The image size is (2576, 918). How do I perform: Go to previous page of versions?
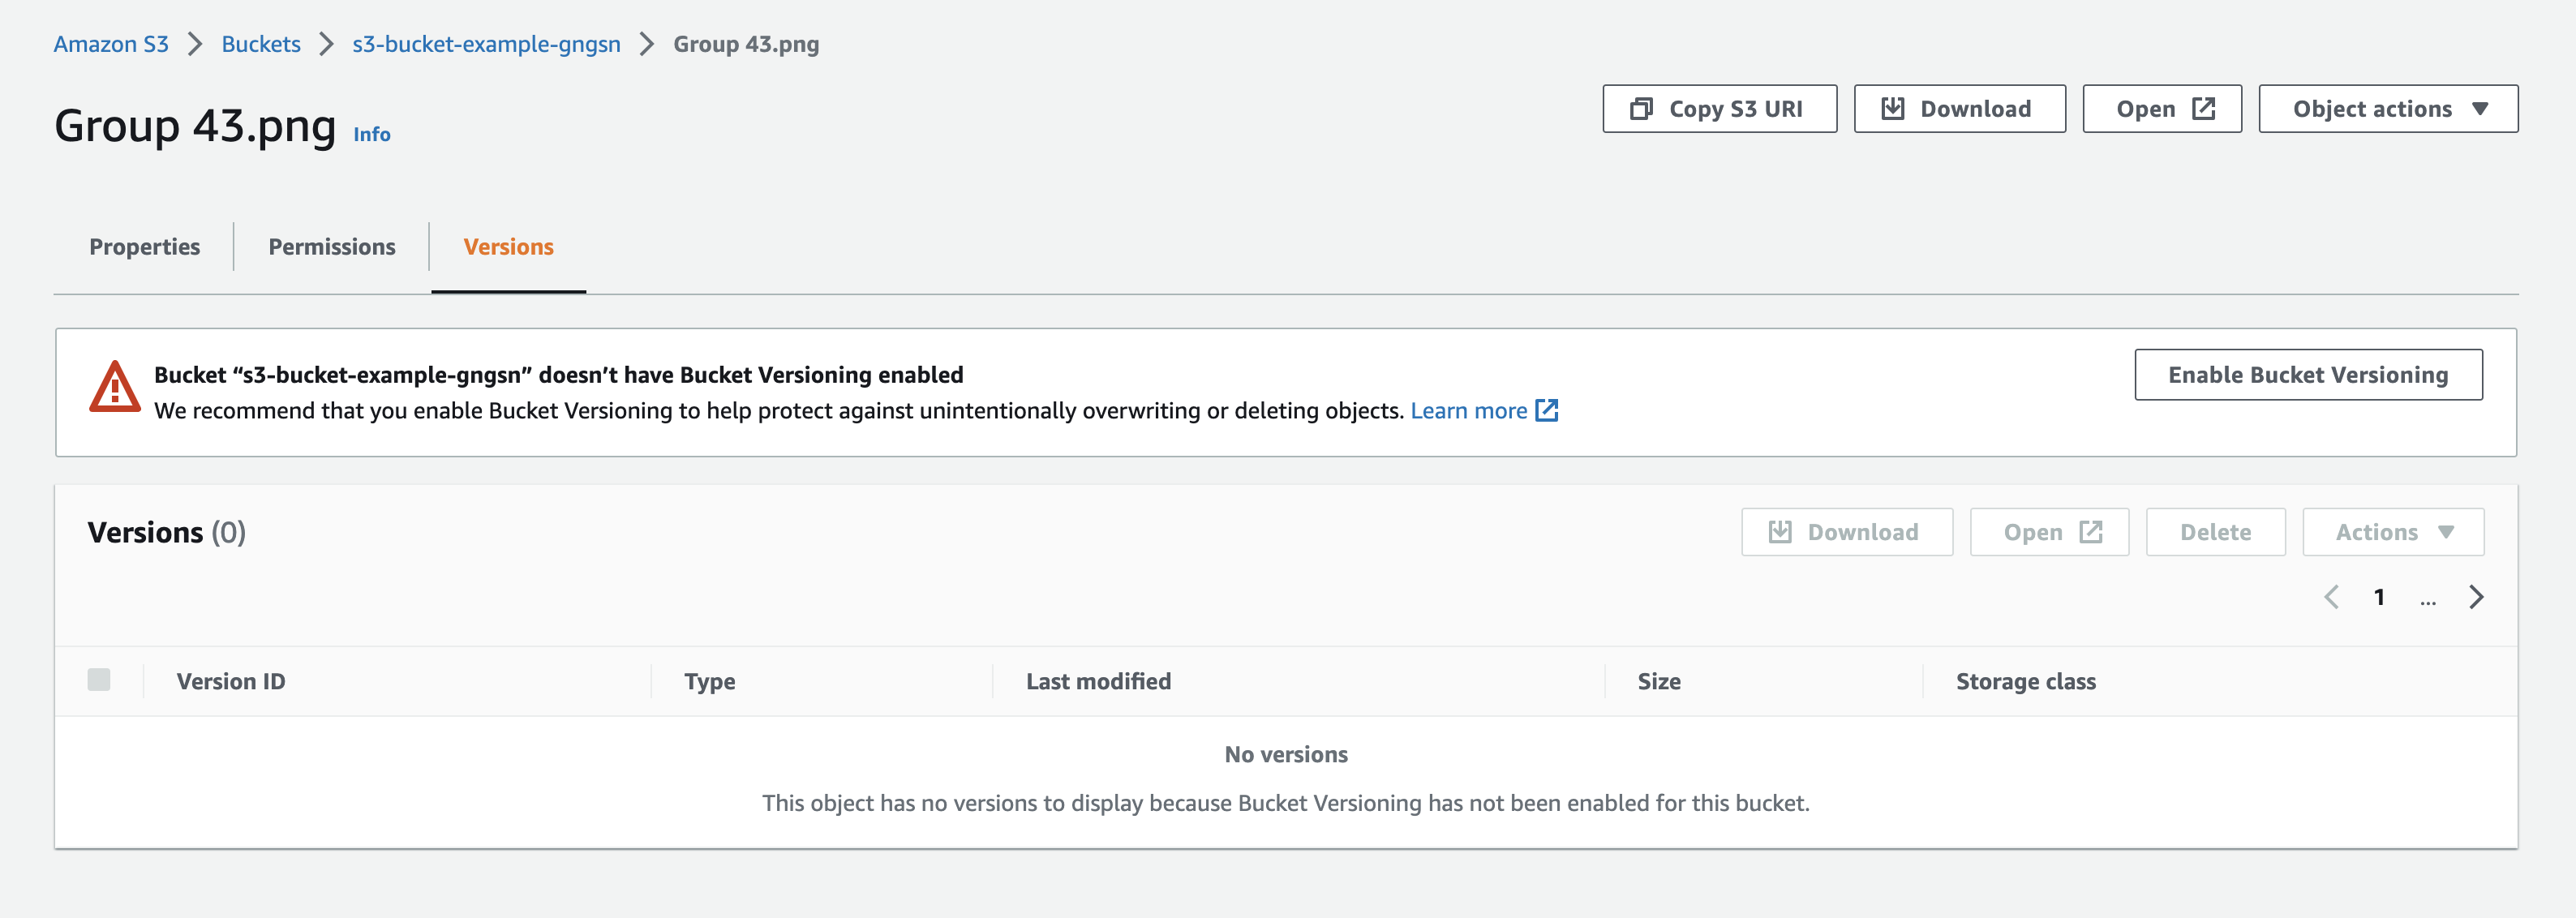coord(2331,597)
